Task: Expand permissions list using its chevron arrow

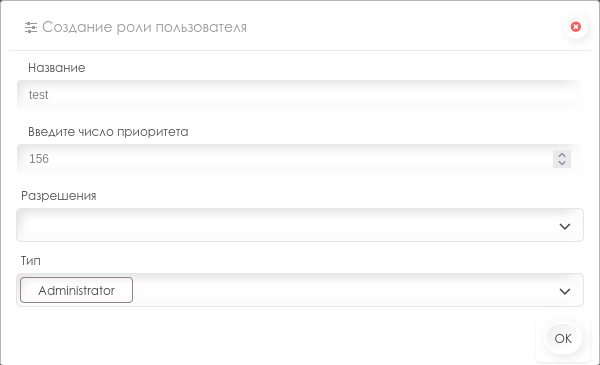Action: [x=565, y=226]
